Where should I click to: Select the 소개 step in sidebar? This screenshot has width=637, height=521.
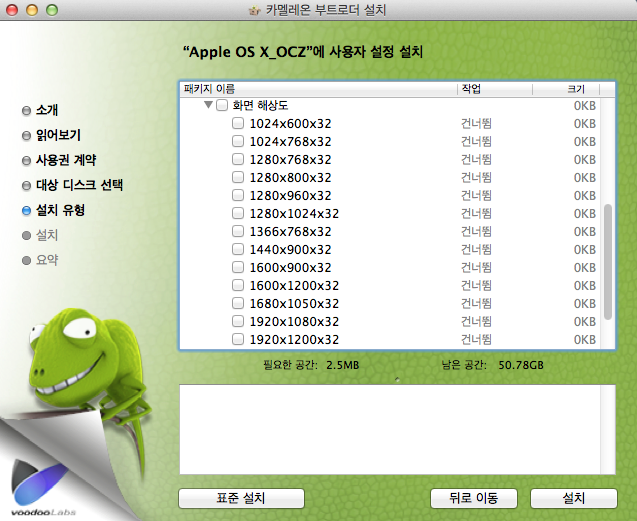47,110
